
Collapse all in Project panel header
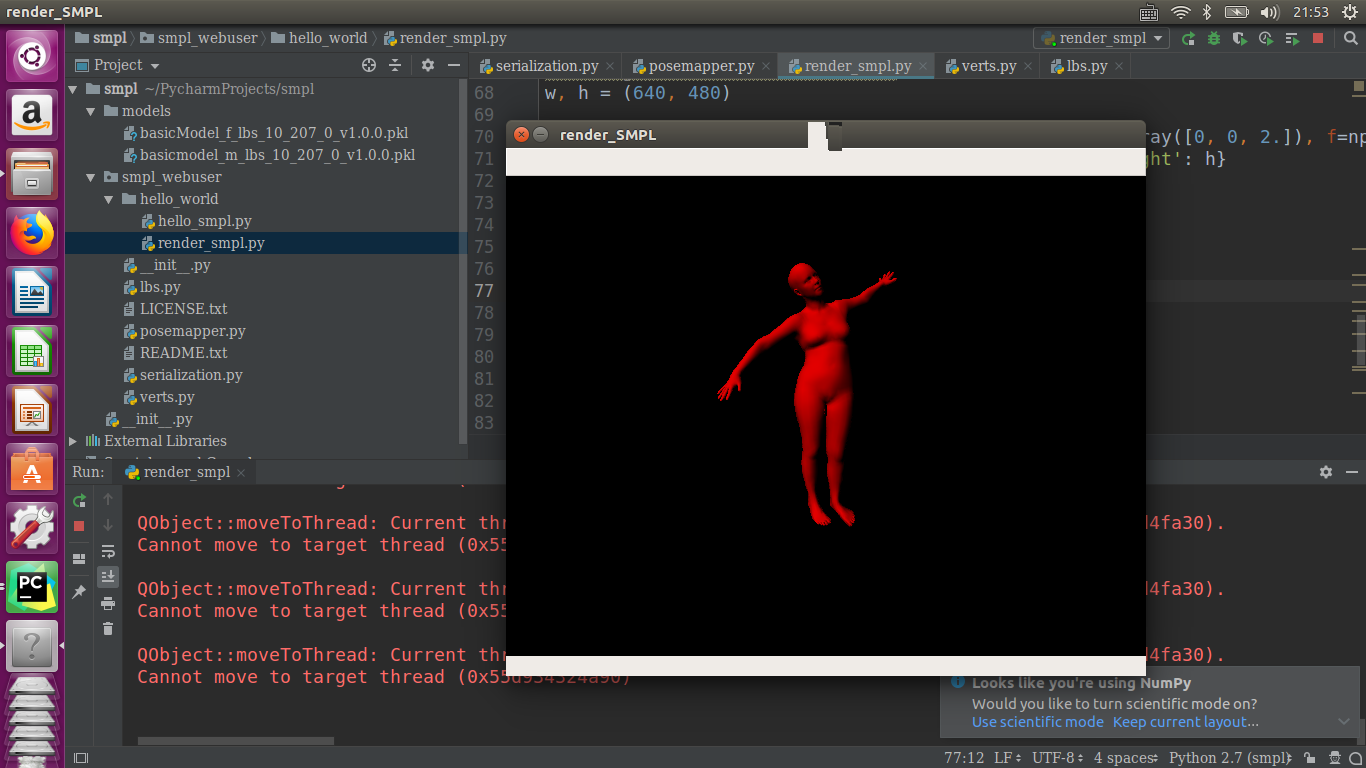[x=395, y=65]
